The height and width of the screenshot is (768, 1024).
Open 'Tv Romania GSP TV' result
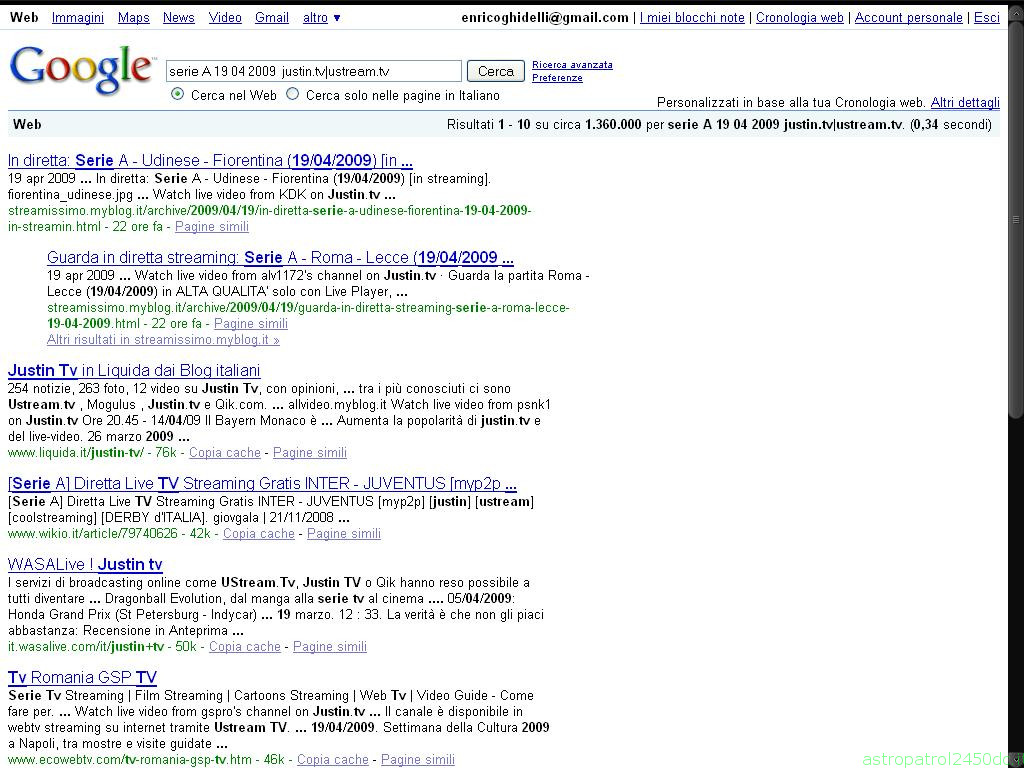coord(82,677)
